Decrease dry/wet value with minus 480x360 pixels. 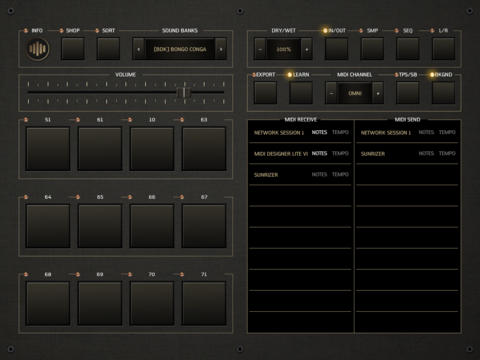click(260, 49)
